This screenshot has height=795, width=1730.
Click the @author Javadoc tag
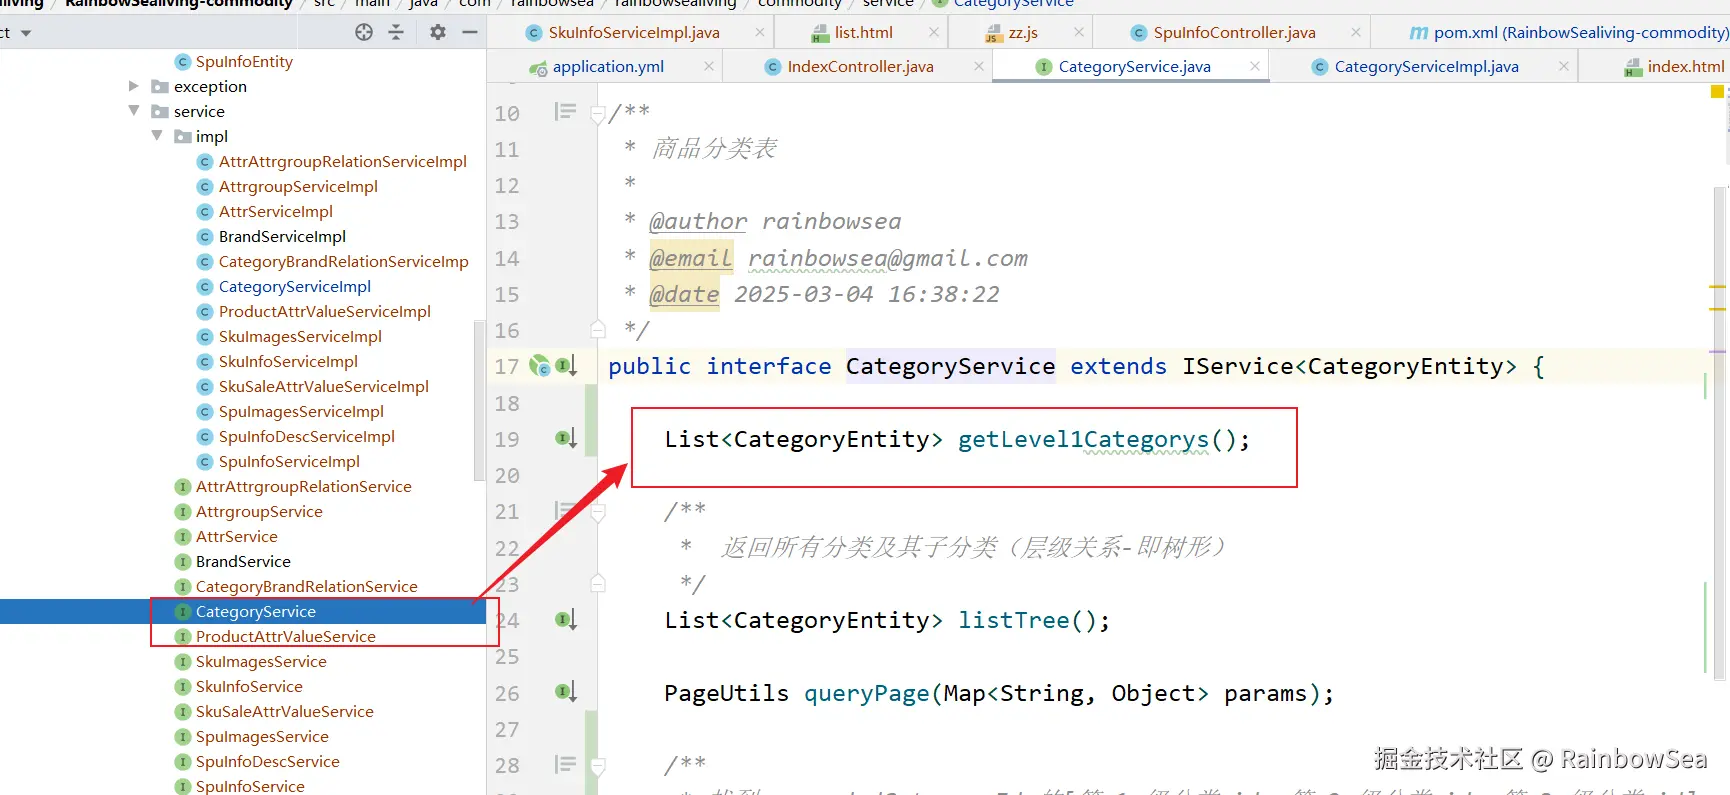pos(697,221)
